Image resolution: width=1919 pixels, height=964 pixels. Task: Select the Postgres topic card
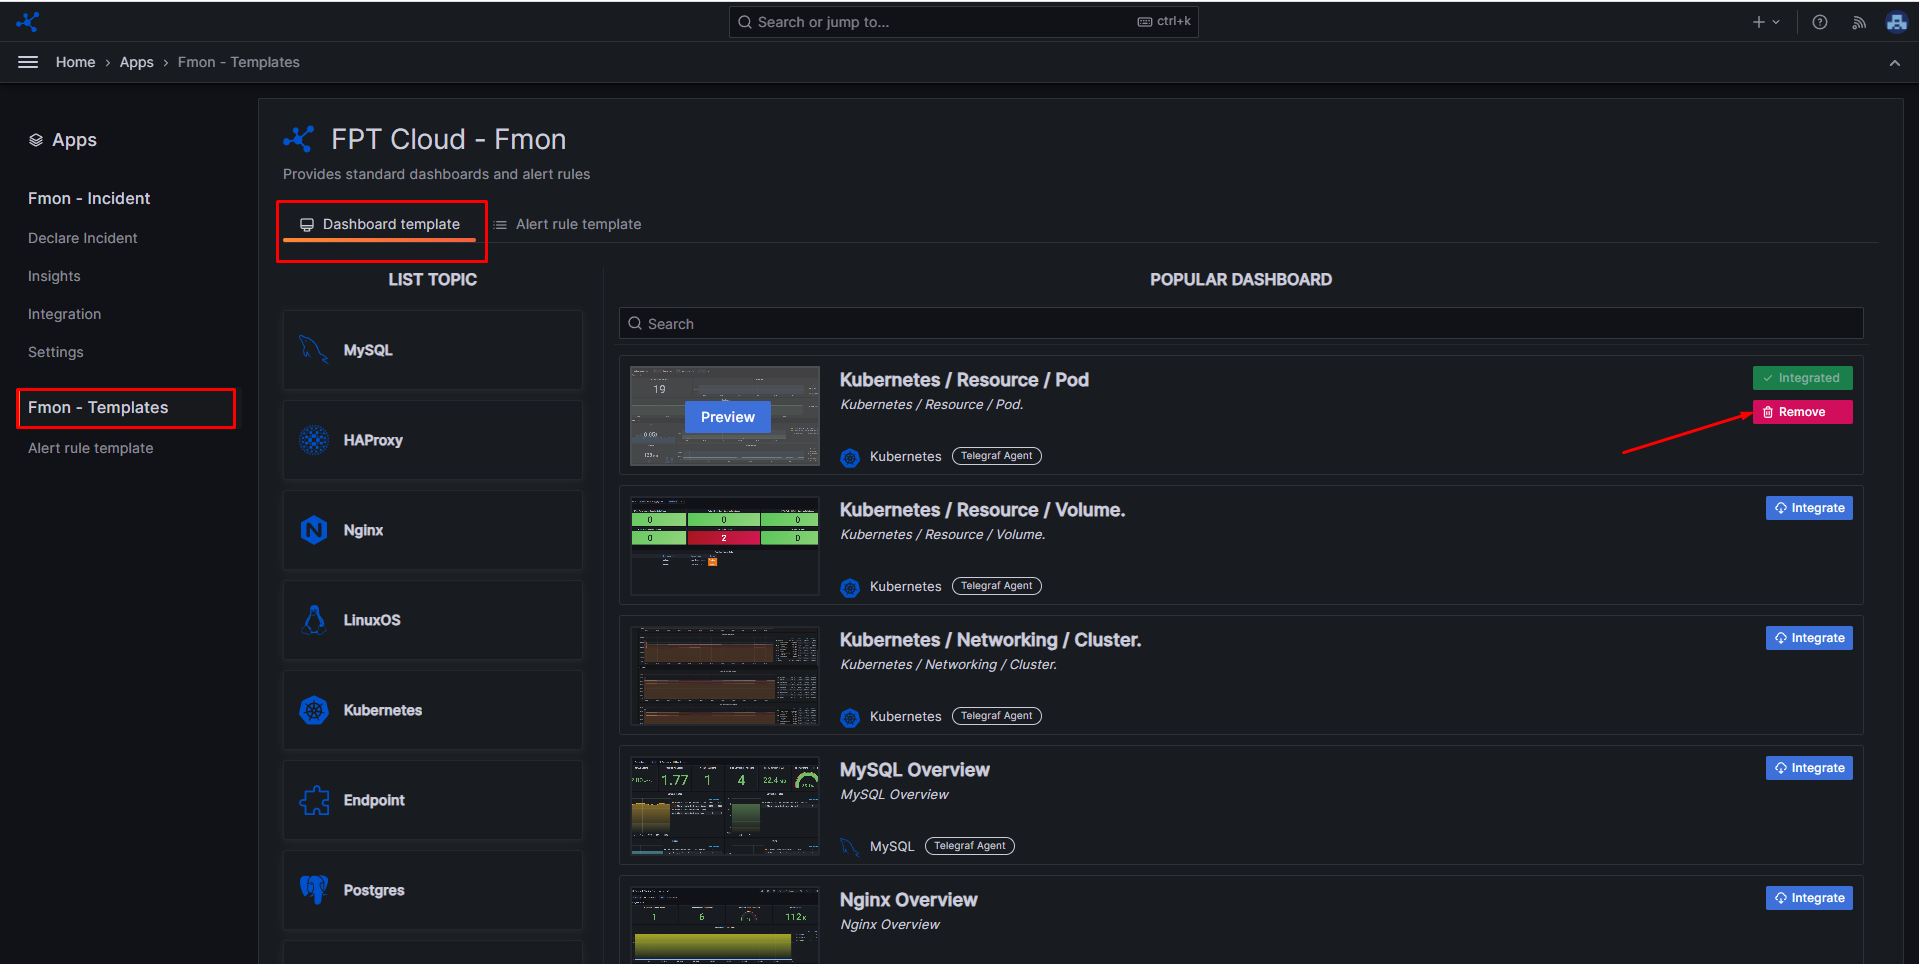click(432, 890)
